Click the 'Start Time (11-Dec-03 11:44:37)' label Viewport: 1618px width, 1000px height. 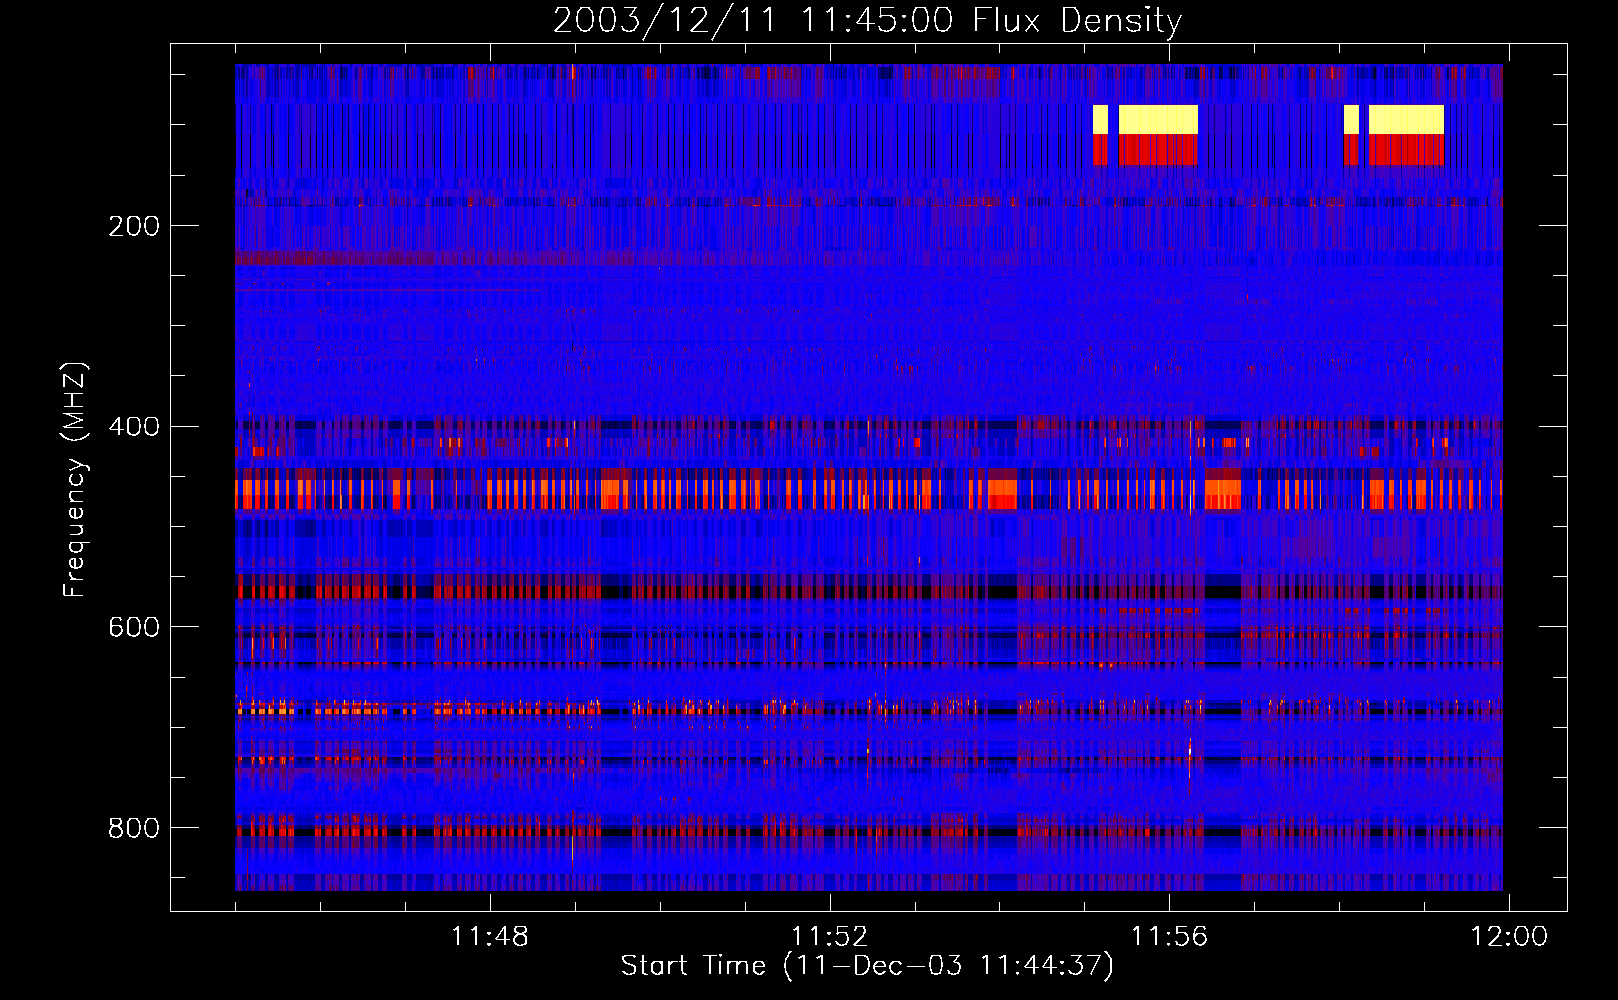coord(867,966)
